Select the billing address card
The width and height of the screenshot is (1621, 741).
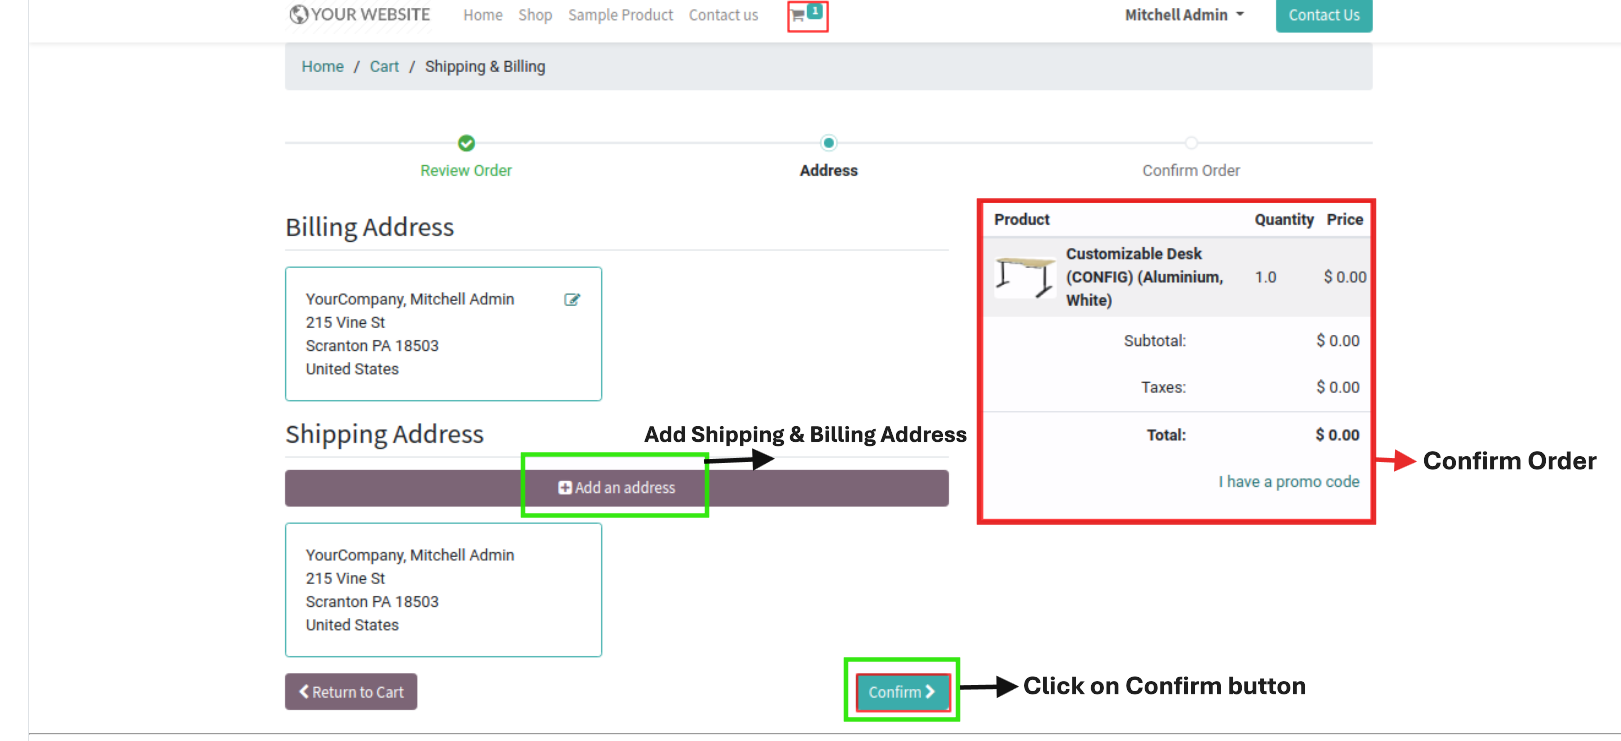tap(443, 334)
